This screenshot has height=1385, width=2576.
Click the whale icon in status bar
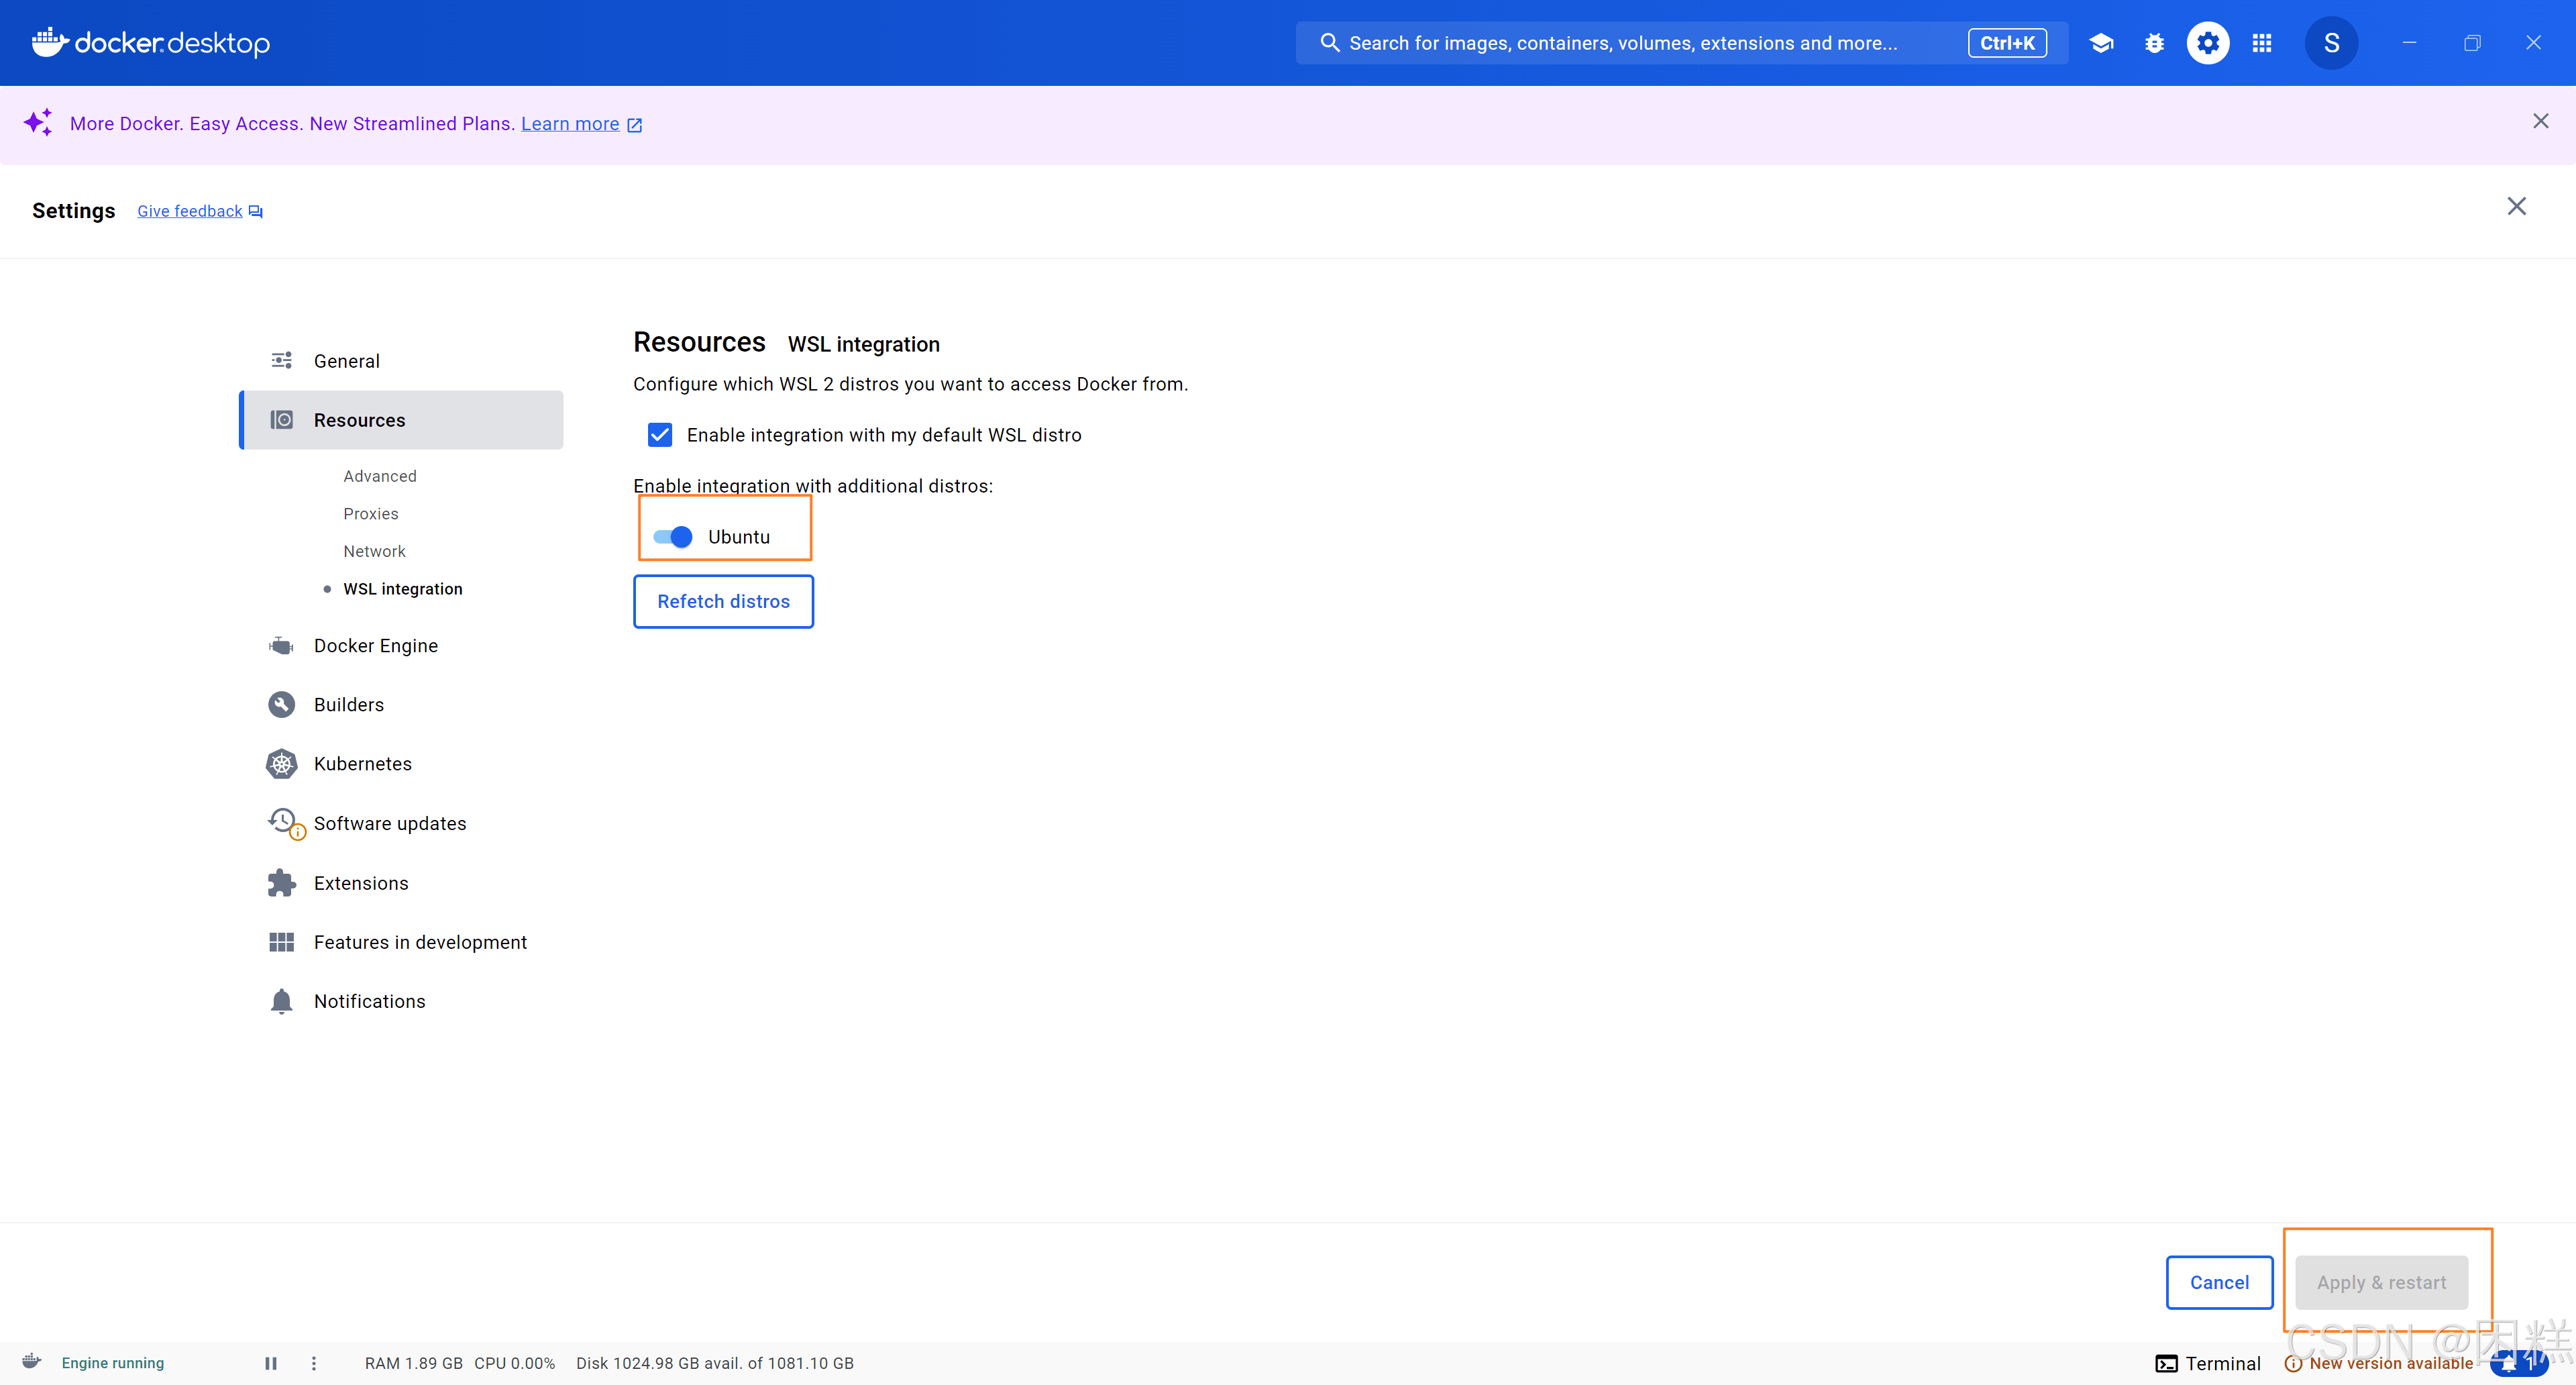[31, 1361]
